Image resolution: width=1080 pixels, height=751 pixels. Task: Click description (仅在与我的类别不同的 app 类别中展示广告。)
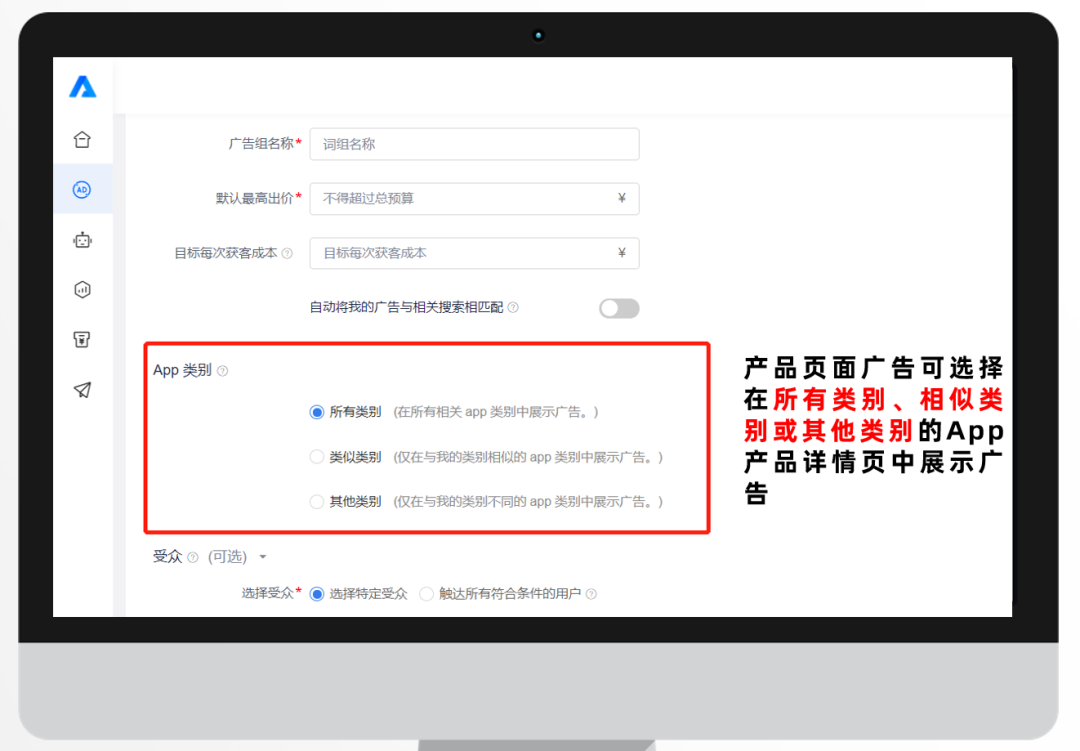pyautogui.click(x=528, y=502)
